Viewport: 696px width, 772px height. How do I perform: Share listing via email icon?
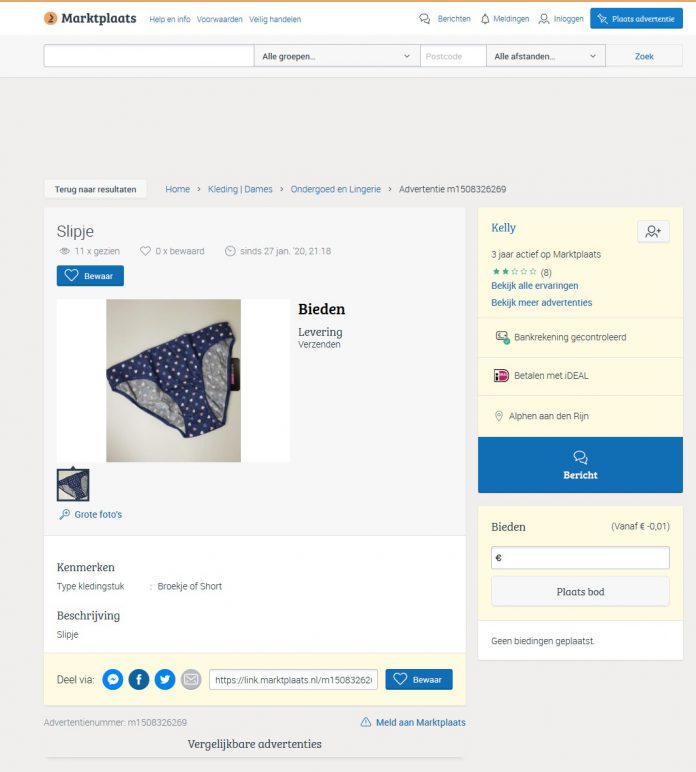coord(191,679)
